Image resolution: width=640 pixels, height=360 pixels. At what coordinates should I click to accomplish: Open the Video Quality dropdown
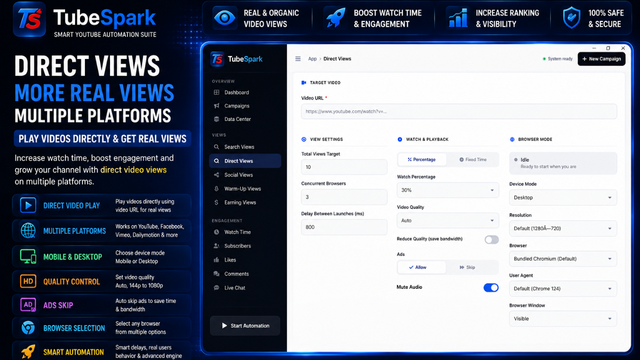[x=448, y=220]
